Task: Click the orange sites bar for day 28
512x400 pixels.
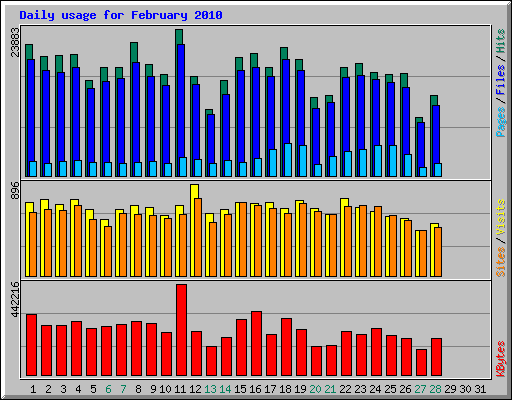Action: click(438, 252)
